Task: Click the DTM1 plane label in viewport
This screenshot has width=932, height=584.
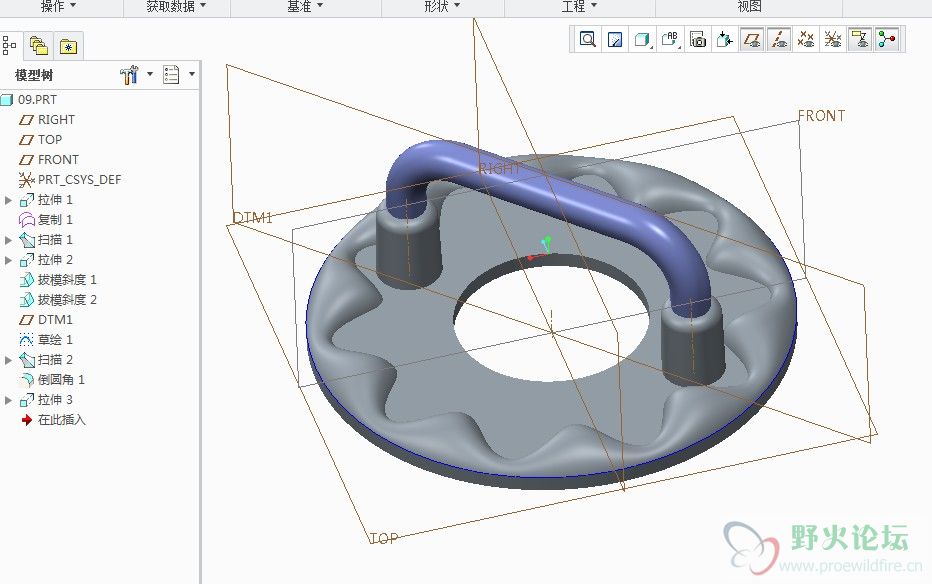Action: point(252,217)
